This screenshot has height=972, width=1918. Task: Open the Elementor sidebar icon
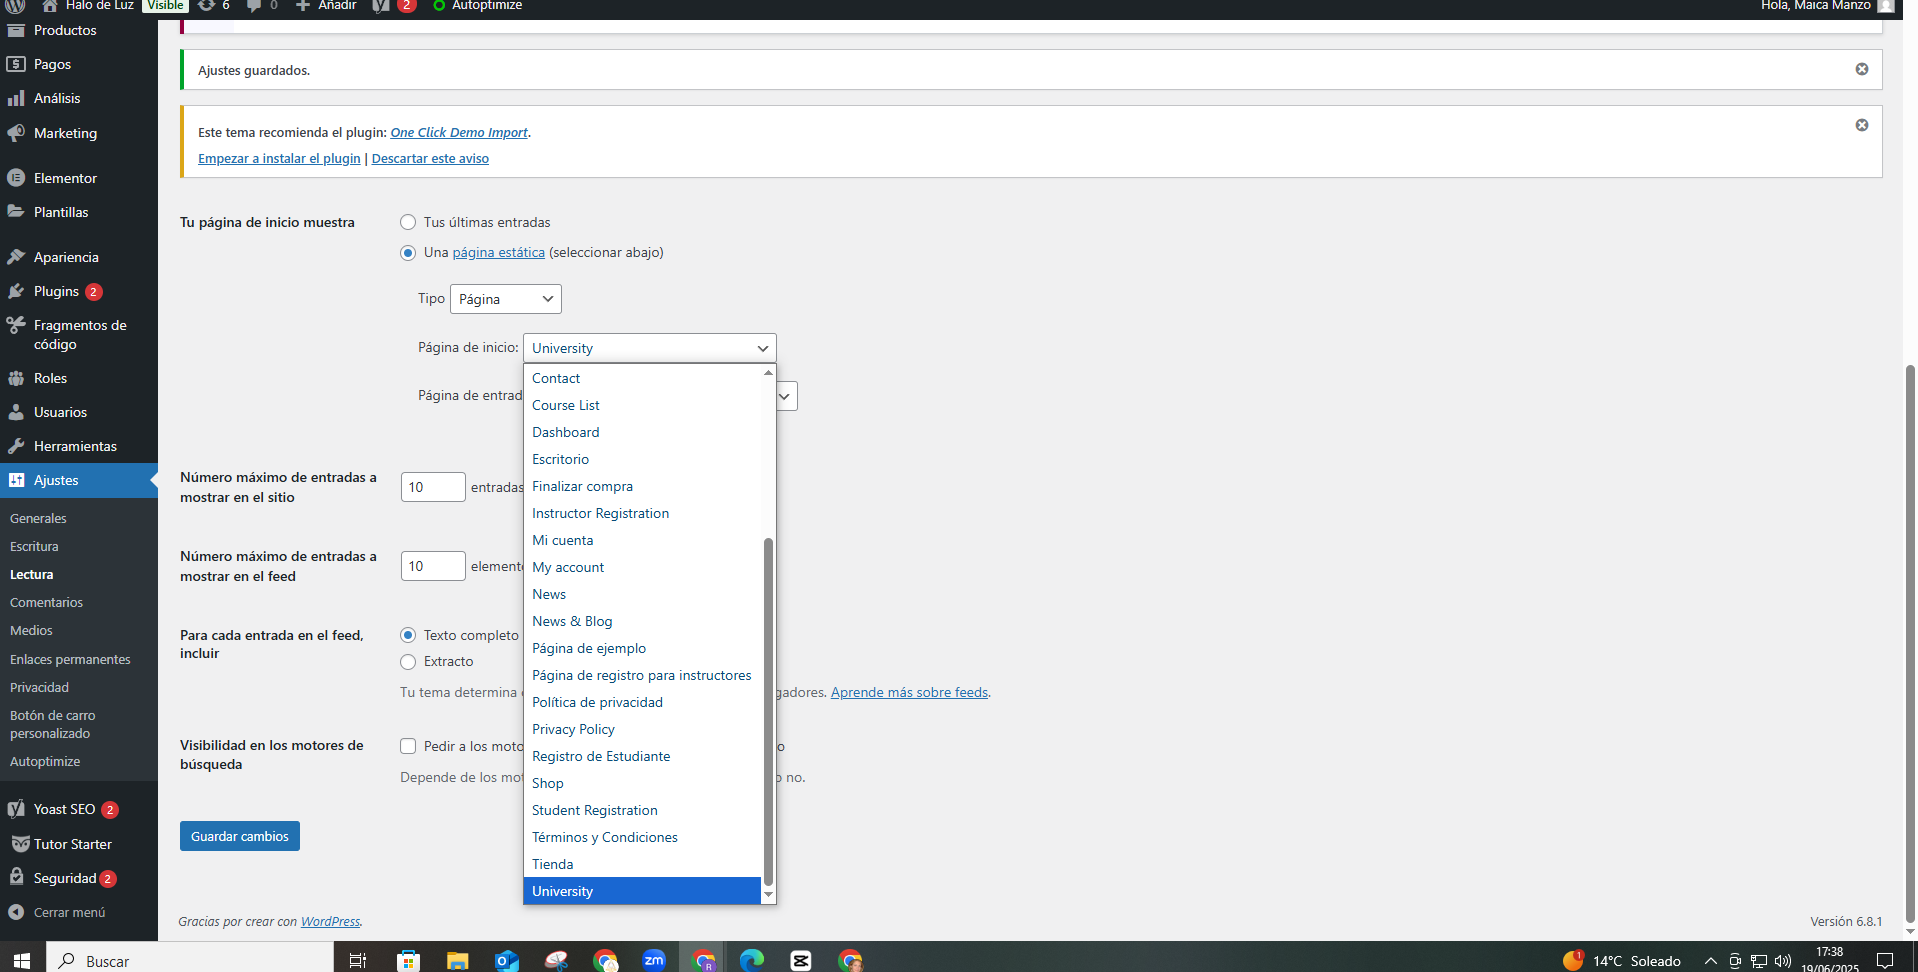pos(16,178)
